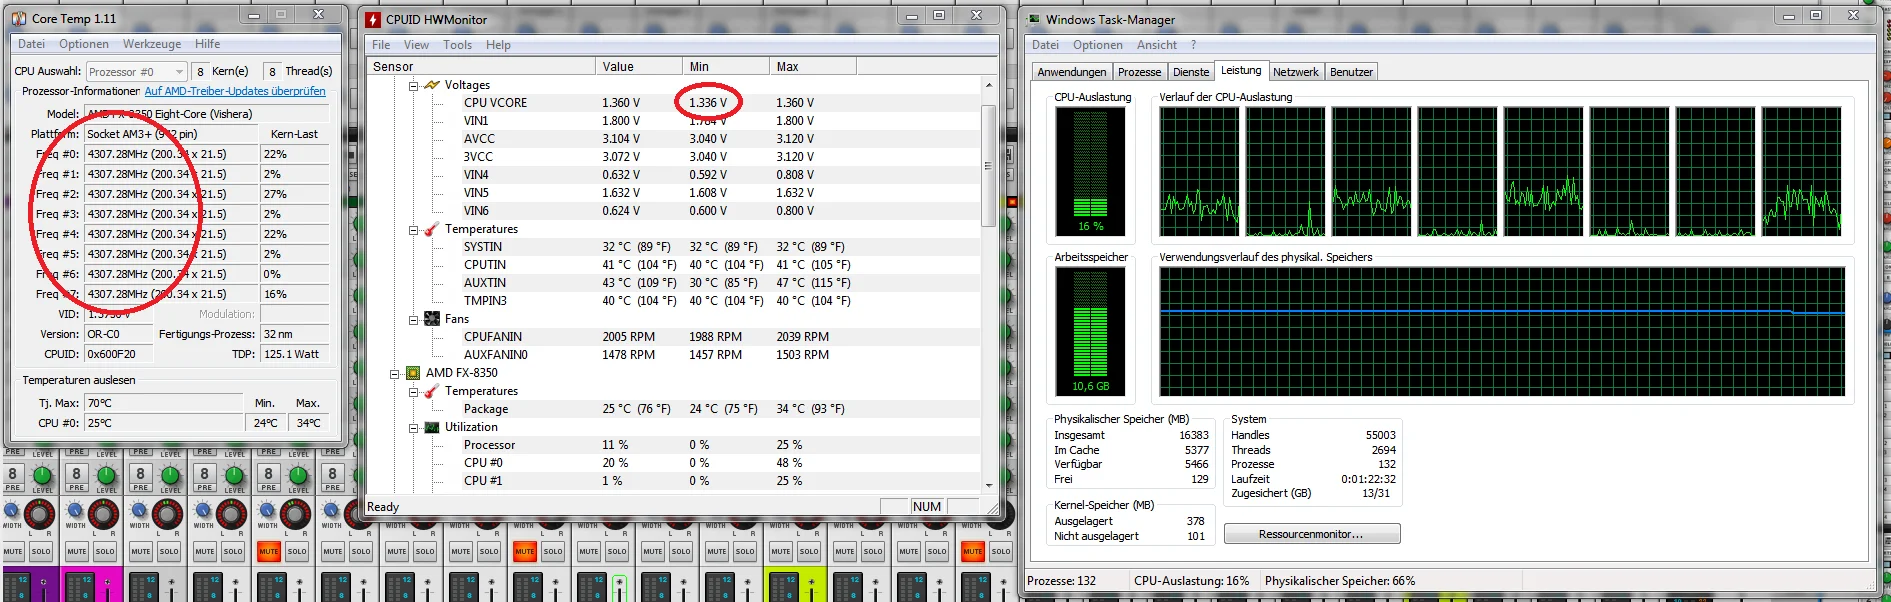
Task: Select the Processor utilization row in HWMonitor
Action: pyautogui.click(x=672, y=445)
